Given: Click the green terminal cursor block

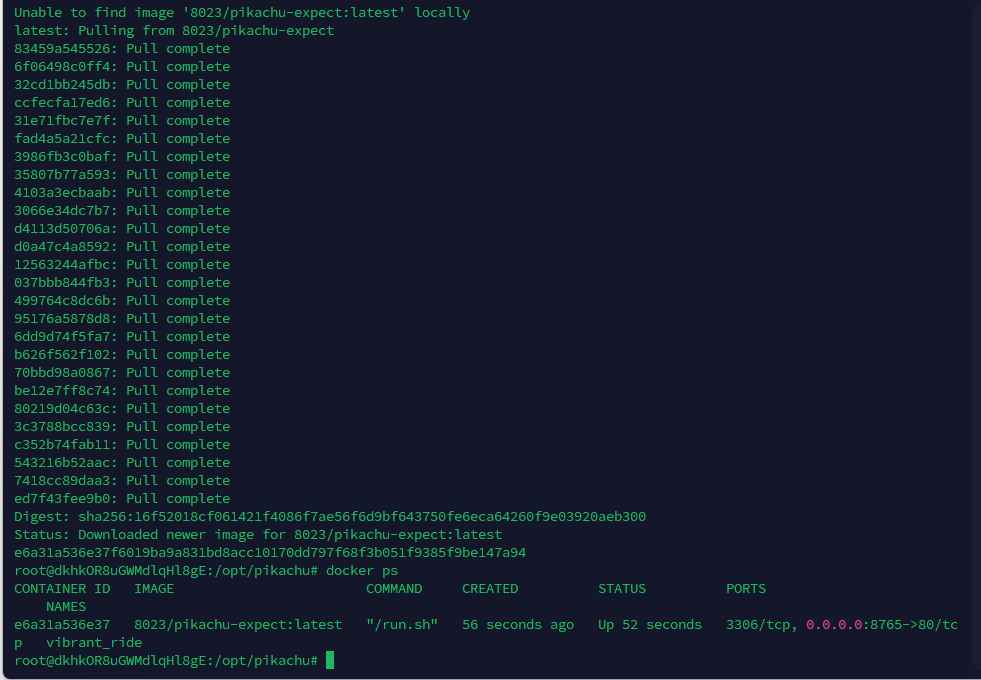Looking at the screenshot, I should 330,660.
